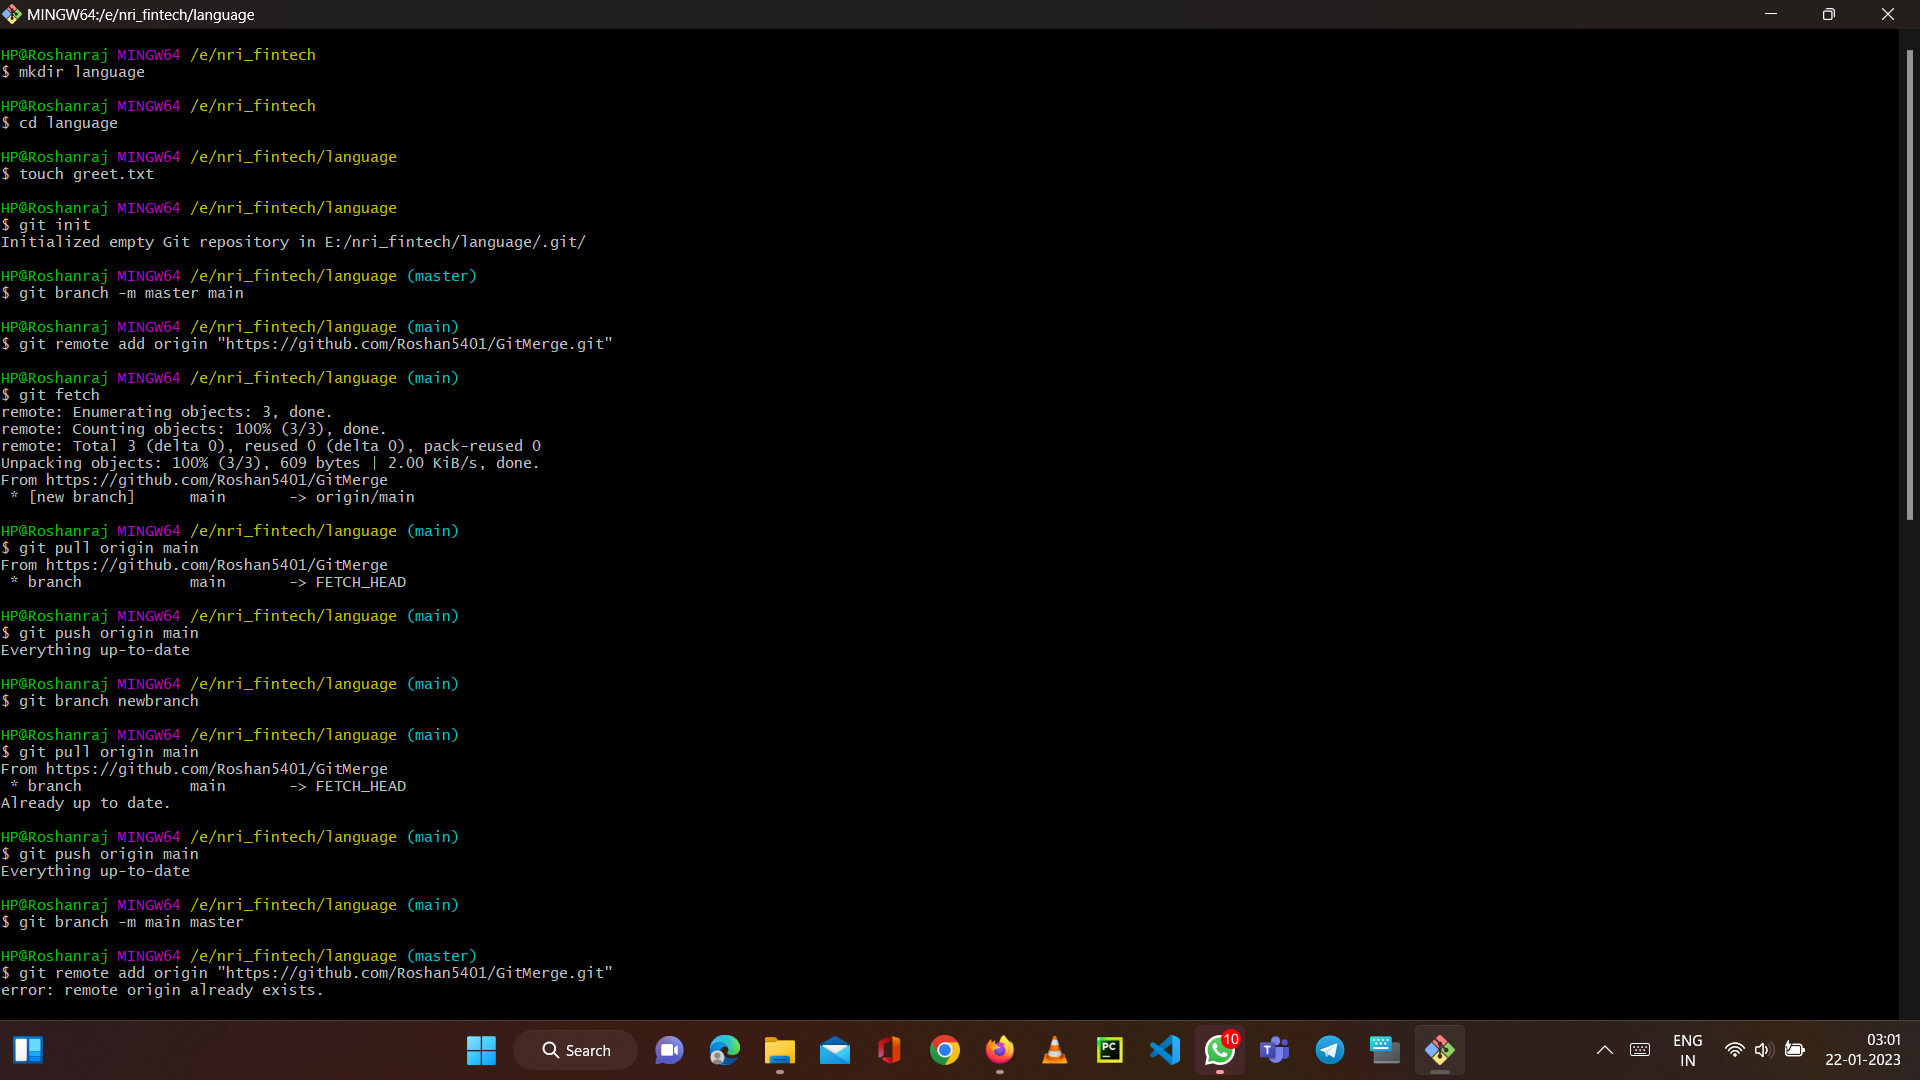Open Wi-Fi network settings flyout
The width and height of the screenshot is (1920, 1080).
[x=1734, y=1050]
